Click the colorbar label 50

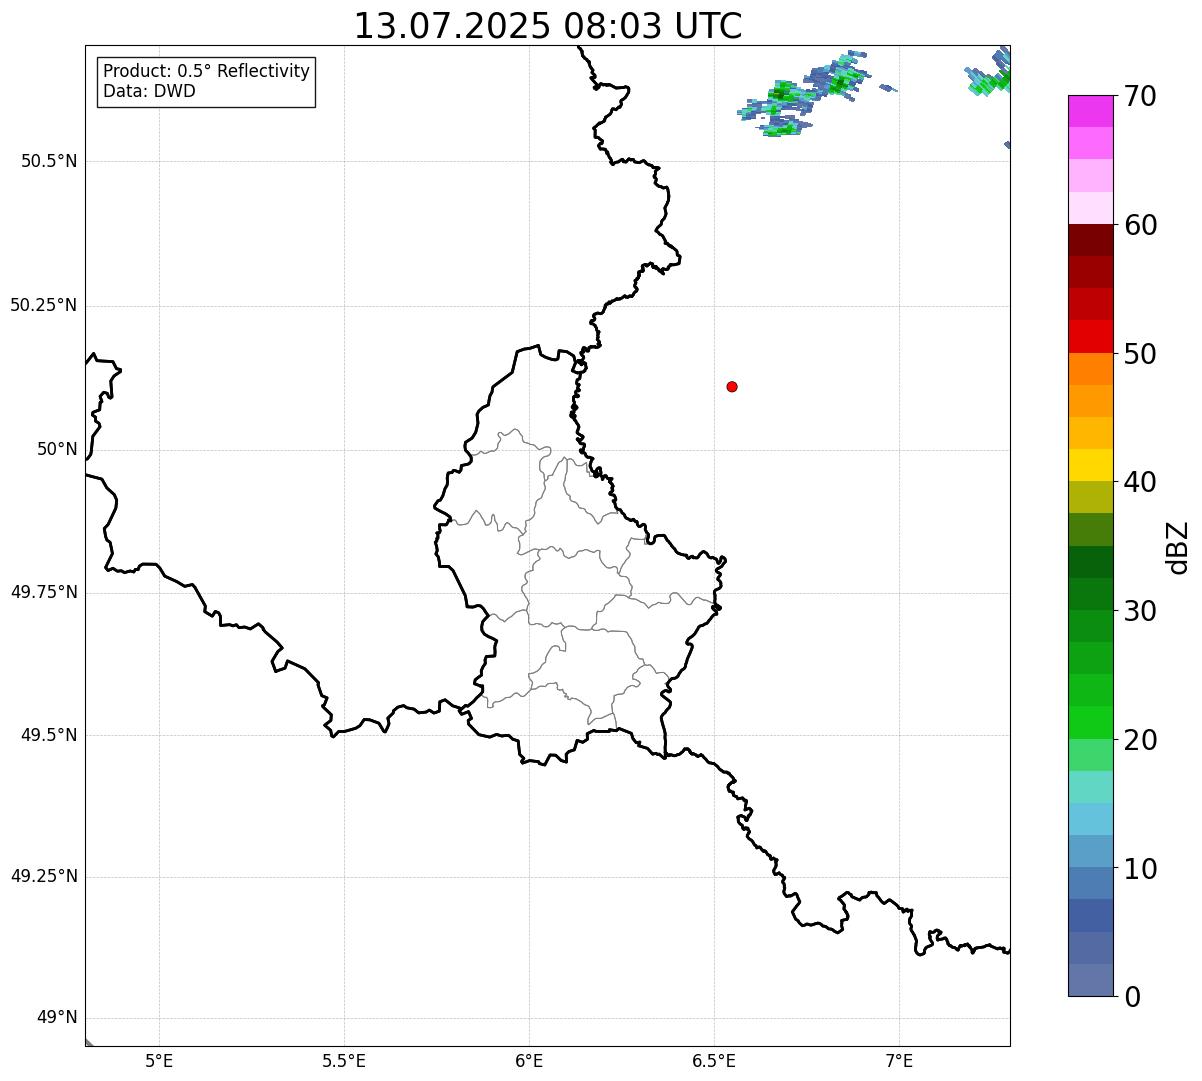[1141, 354]
